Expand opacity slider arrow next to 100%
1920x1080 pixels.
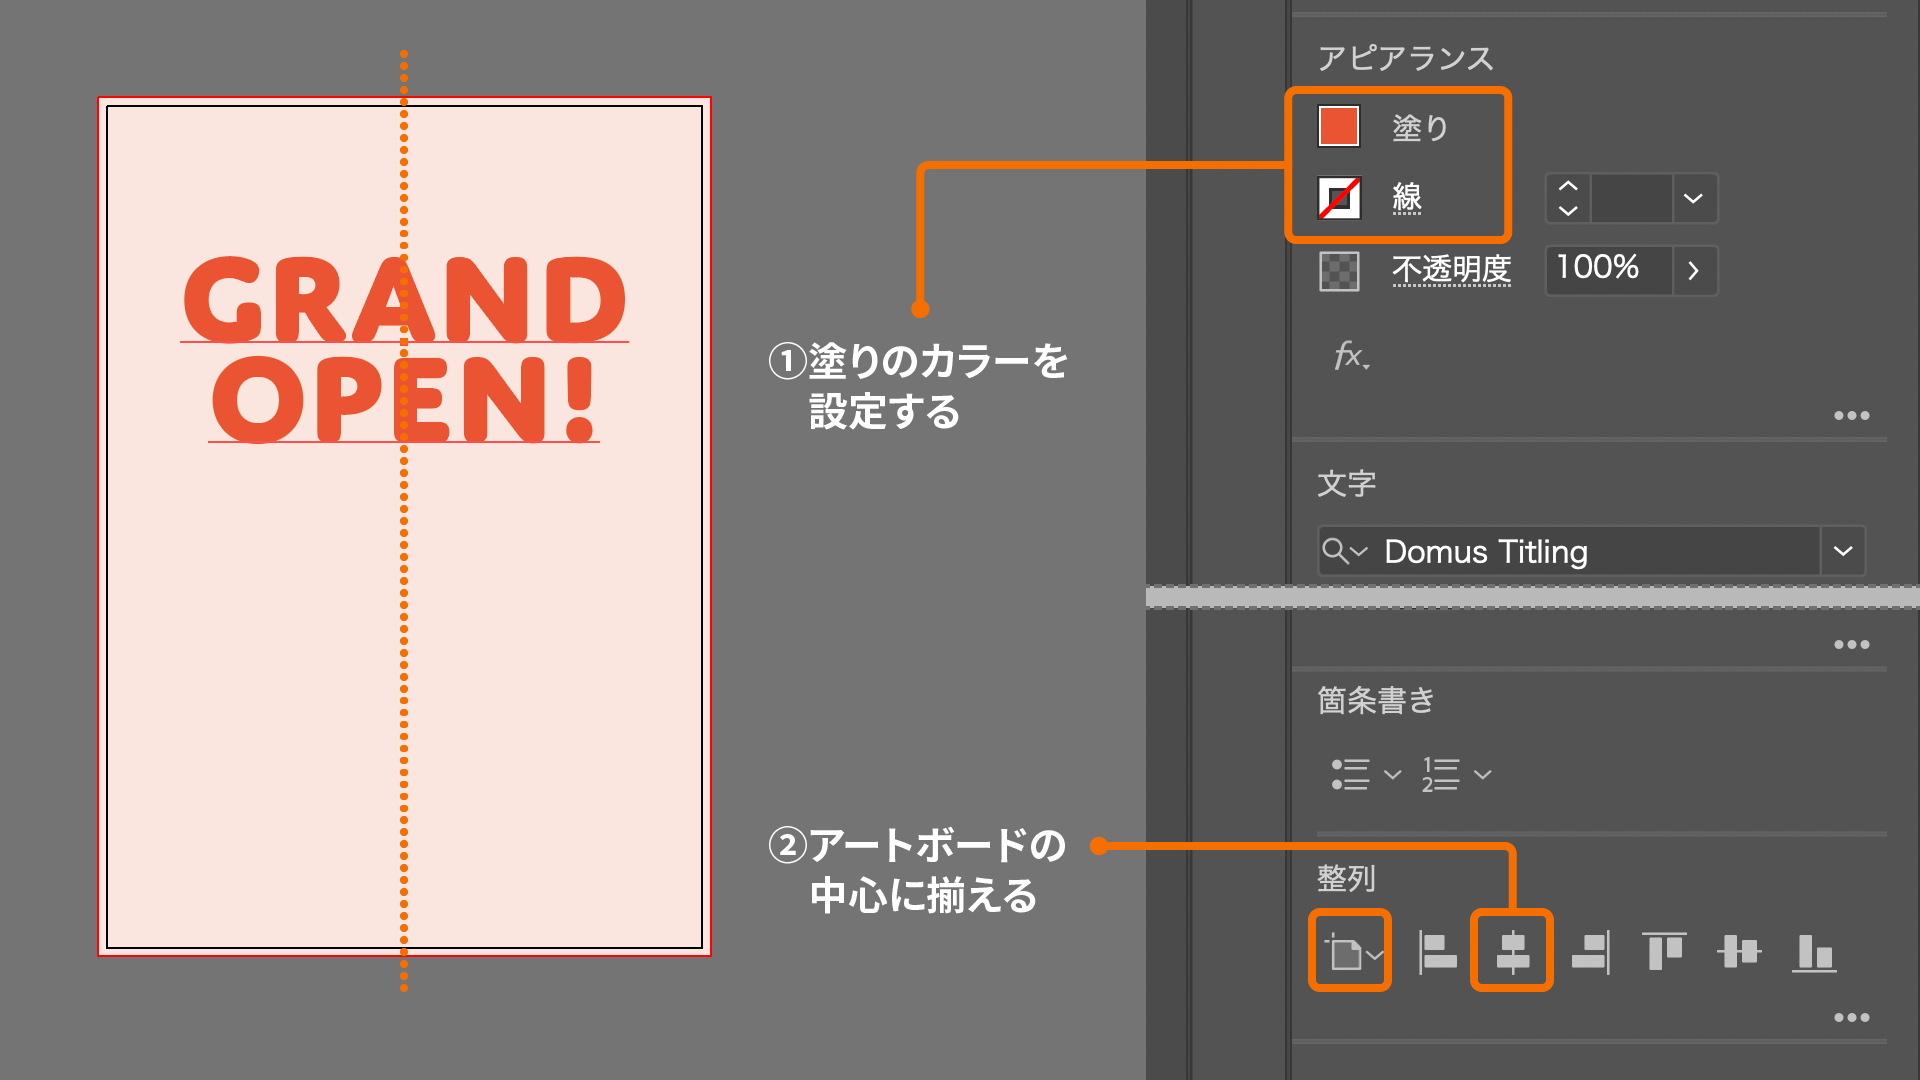tap(1693, 270)
